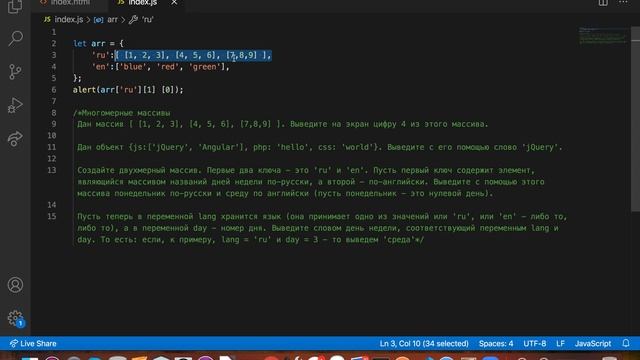Open the Manage gear settings
The width and height of the screenshot is (640, 360).
tap(16, 318)
